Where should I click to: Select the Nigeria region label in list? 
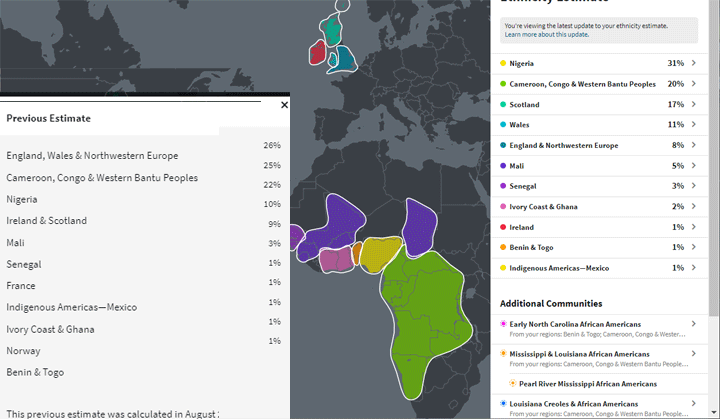(x=521, y=63)
